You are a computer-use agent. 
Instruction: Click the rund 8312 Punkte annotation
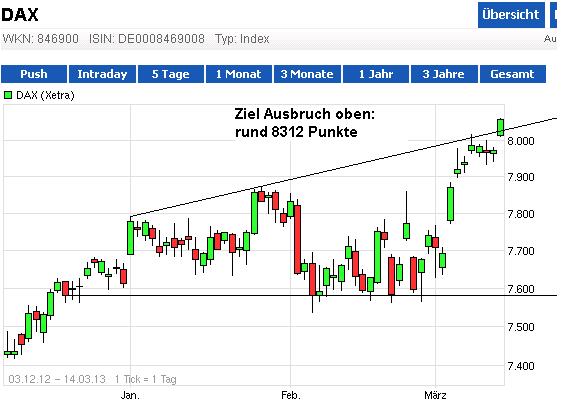[296, 132]
